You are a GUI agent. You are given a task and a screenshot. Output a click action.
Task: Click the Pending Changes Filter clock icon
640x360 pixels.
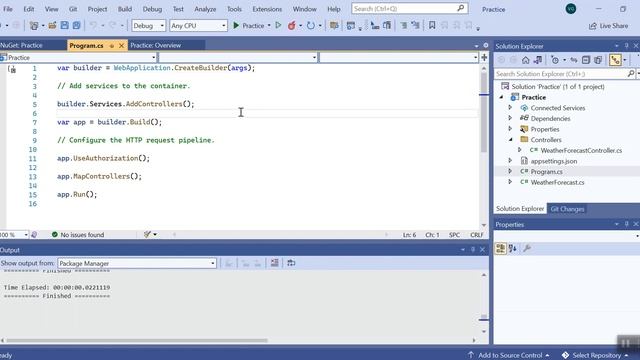tap(555, 60)
